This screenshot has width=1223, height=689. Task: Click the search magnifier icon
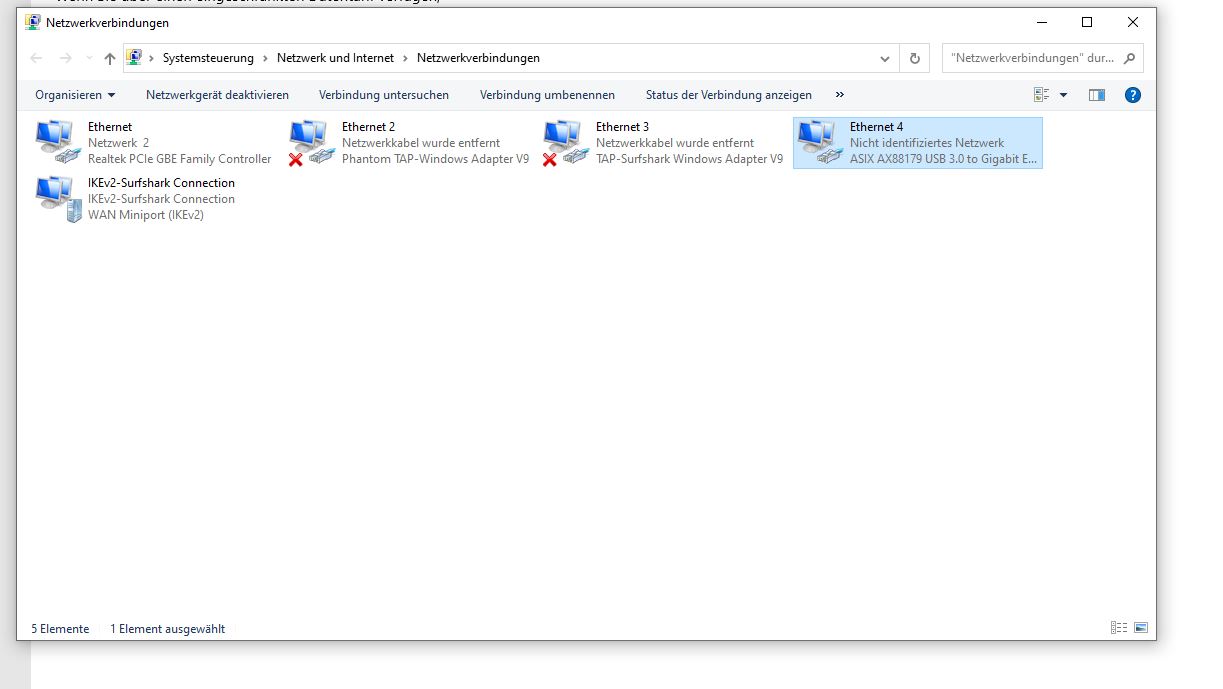coord(1130,58)
